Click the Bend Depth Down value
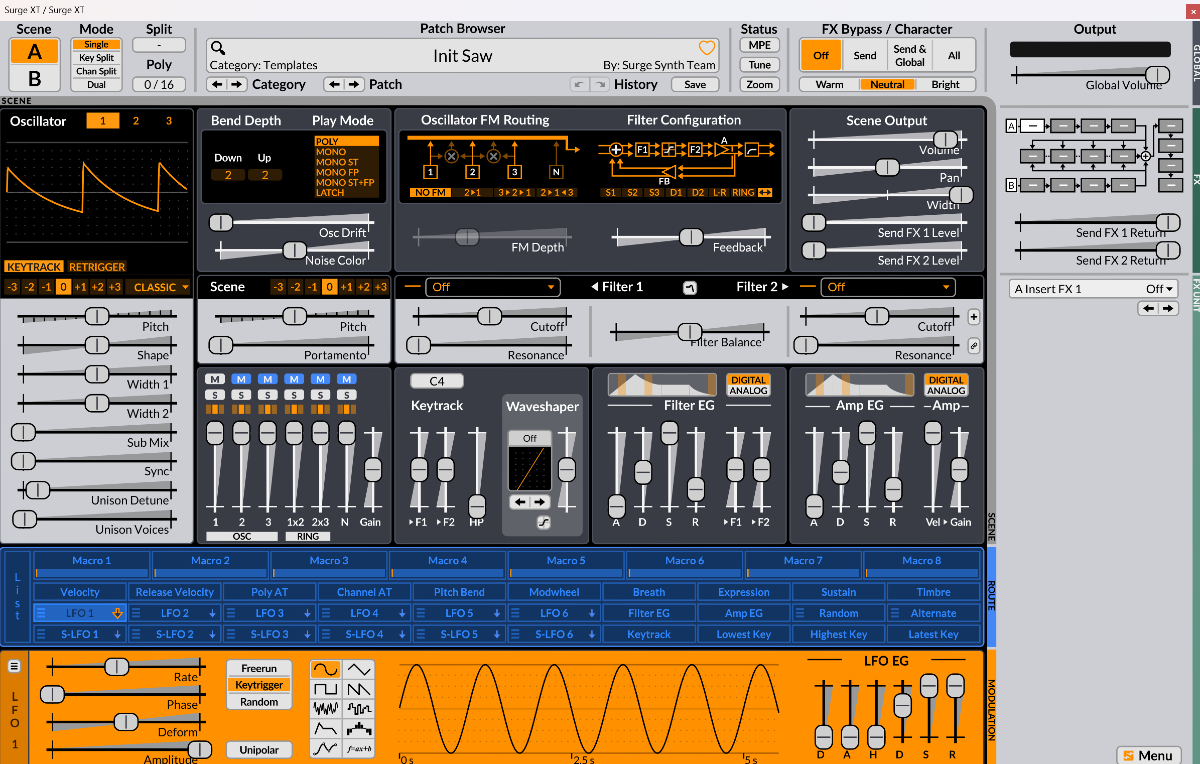Viewport: 1200px width, 764px height. coord(228,175)
